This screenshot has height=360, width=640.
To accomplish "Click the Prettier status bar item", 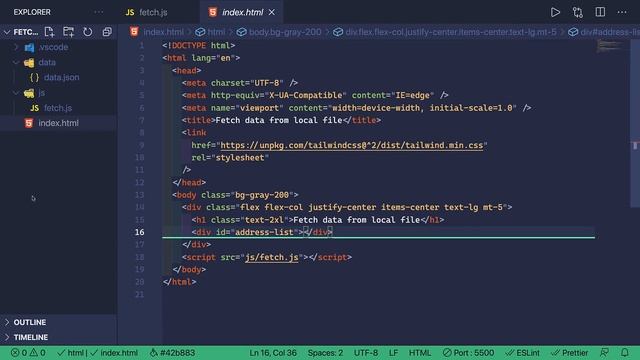I will tap(569, 353).
